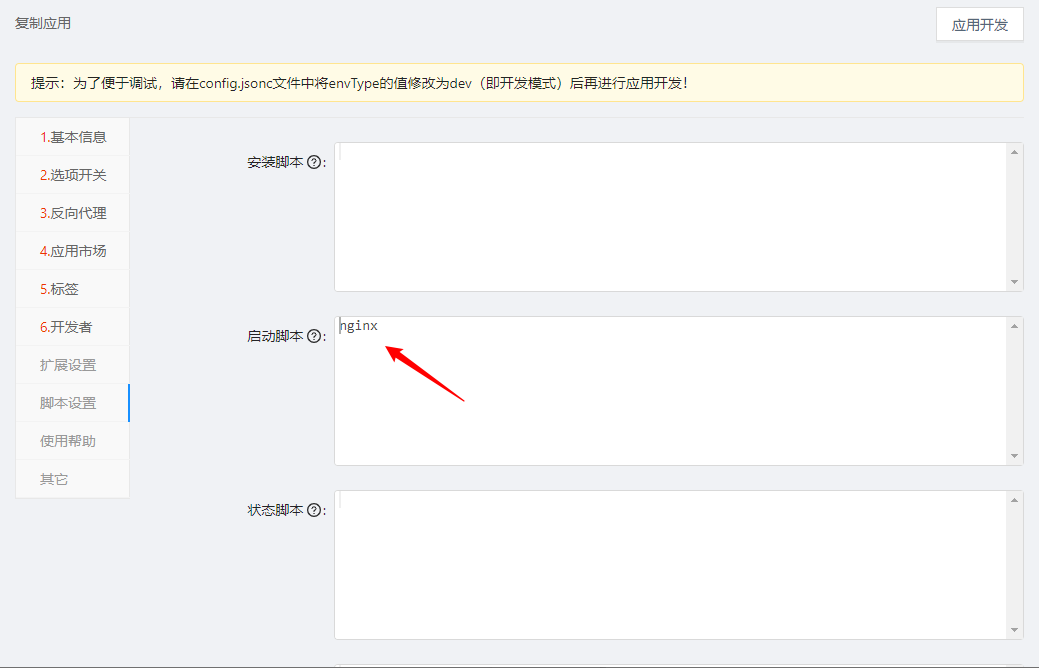Click help icon beside 状态脚本 label
The height and width of the screenshot is (668, 1039).
[x=314, y=510]
